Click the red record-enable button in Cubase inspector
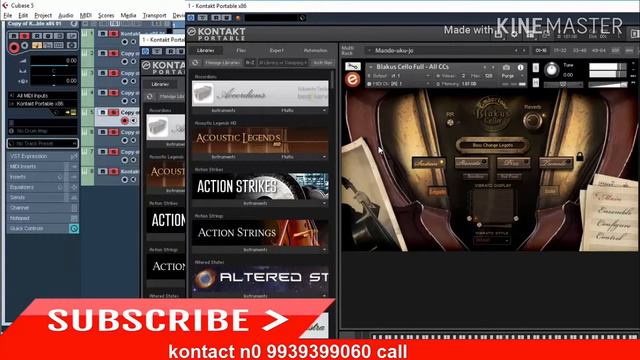This screenshot has width=640, height=360. pos(14,47)
